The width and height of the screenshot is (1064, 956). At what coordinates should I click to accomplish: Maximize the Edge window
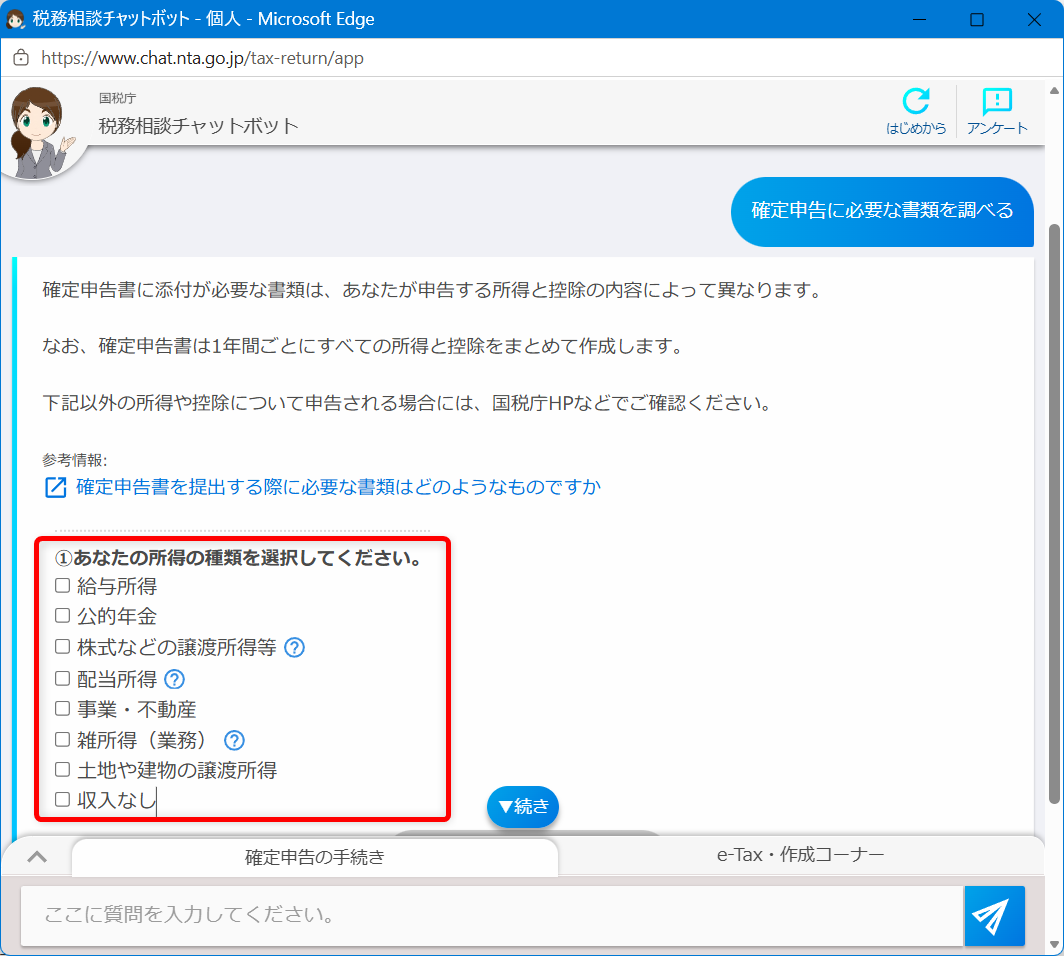[976, 19]
